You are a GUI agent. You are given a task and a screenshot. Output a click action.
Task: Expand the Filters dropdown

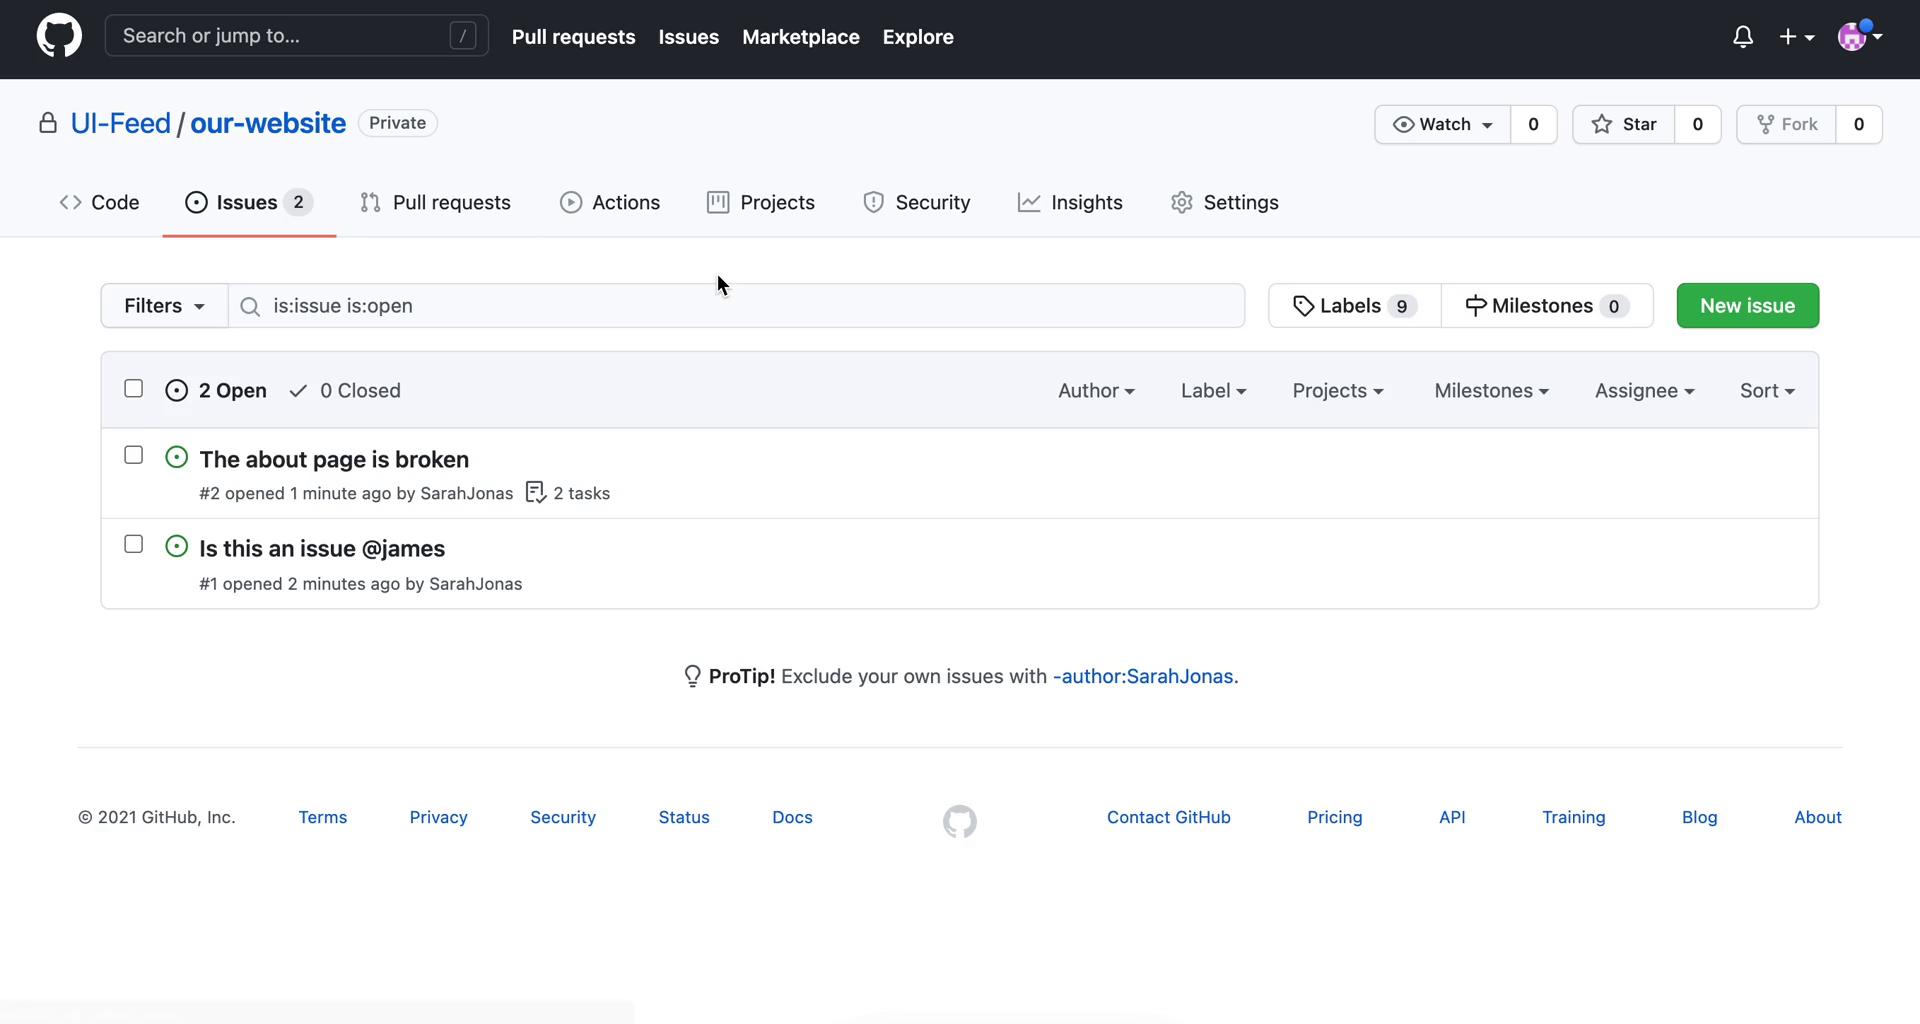tap(164, 306)
